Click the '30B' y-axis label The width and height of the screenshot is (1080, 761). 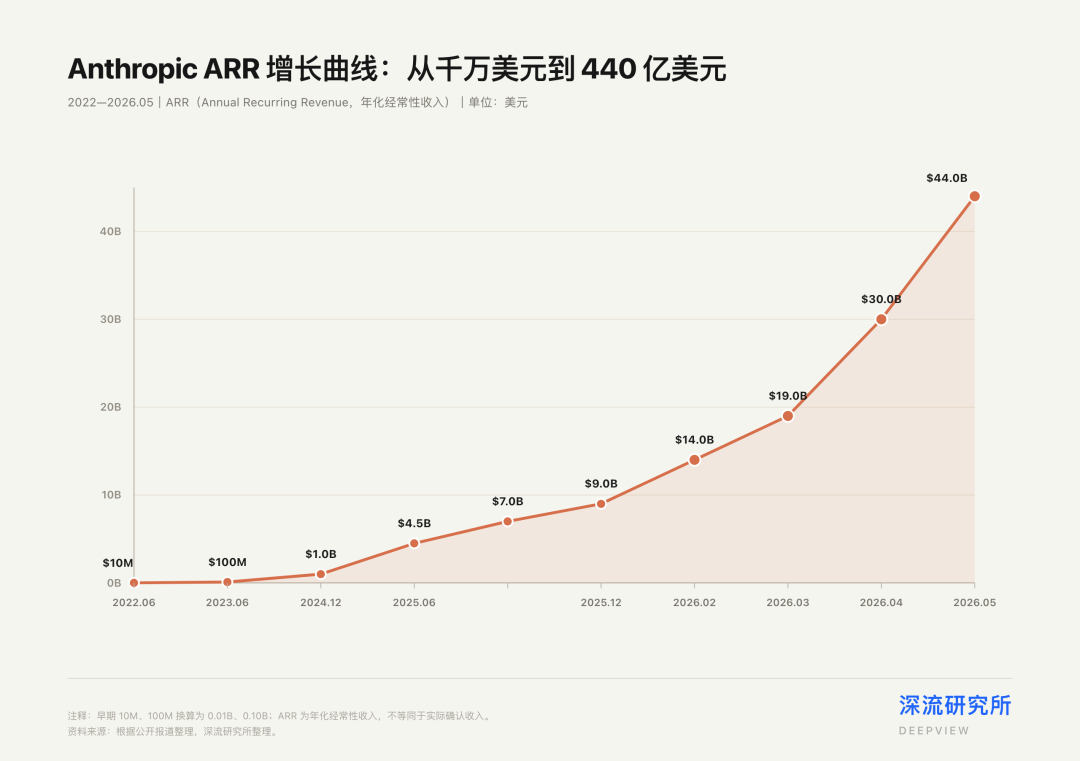click(x=110, y=320)
